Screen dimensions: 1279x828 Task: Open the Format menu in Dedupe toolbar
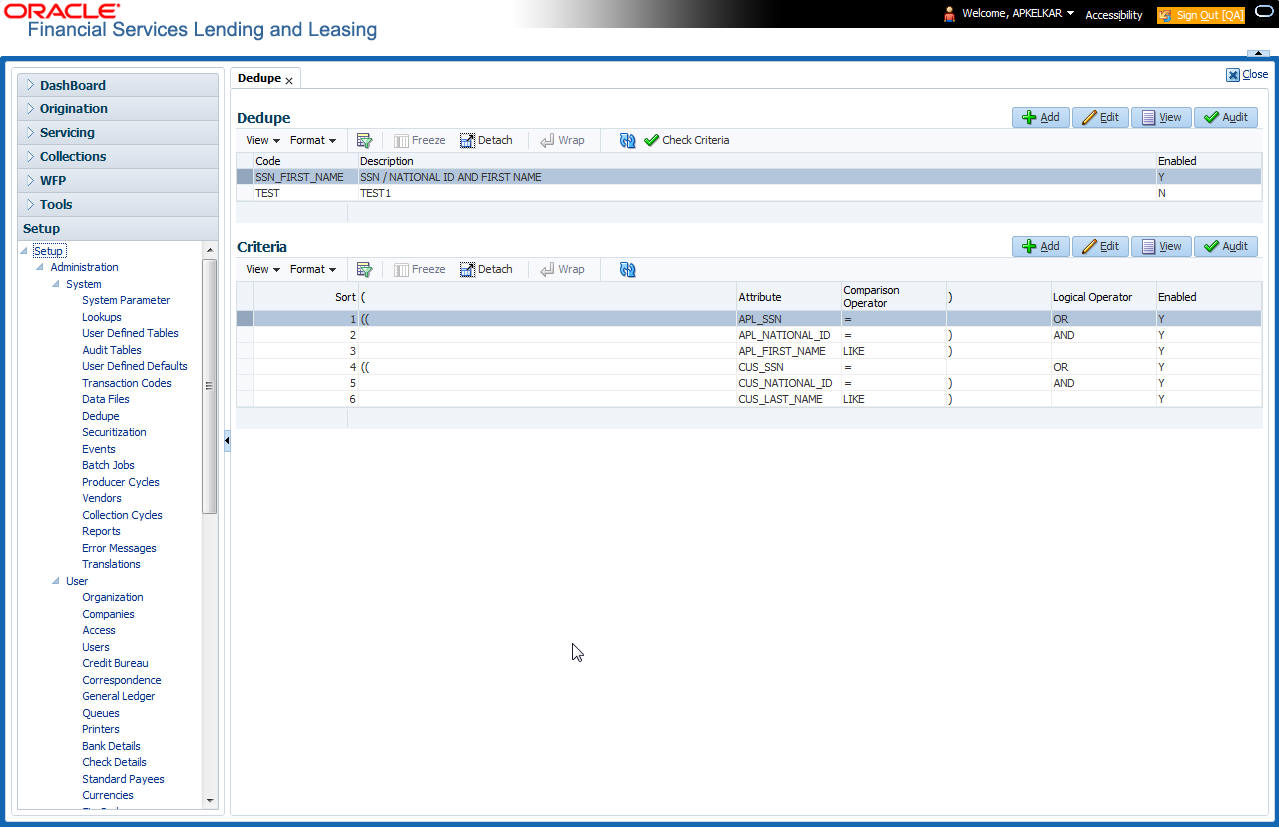tap(313, 141)
